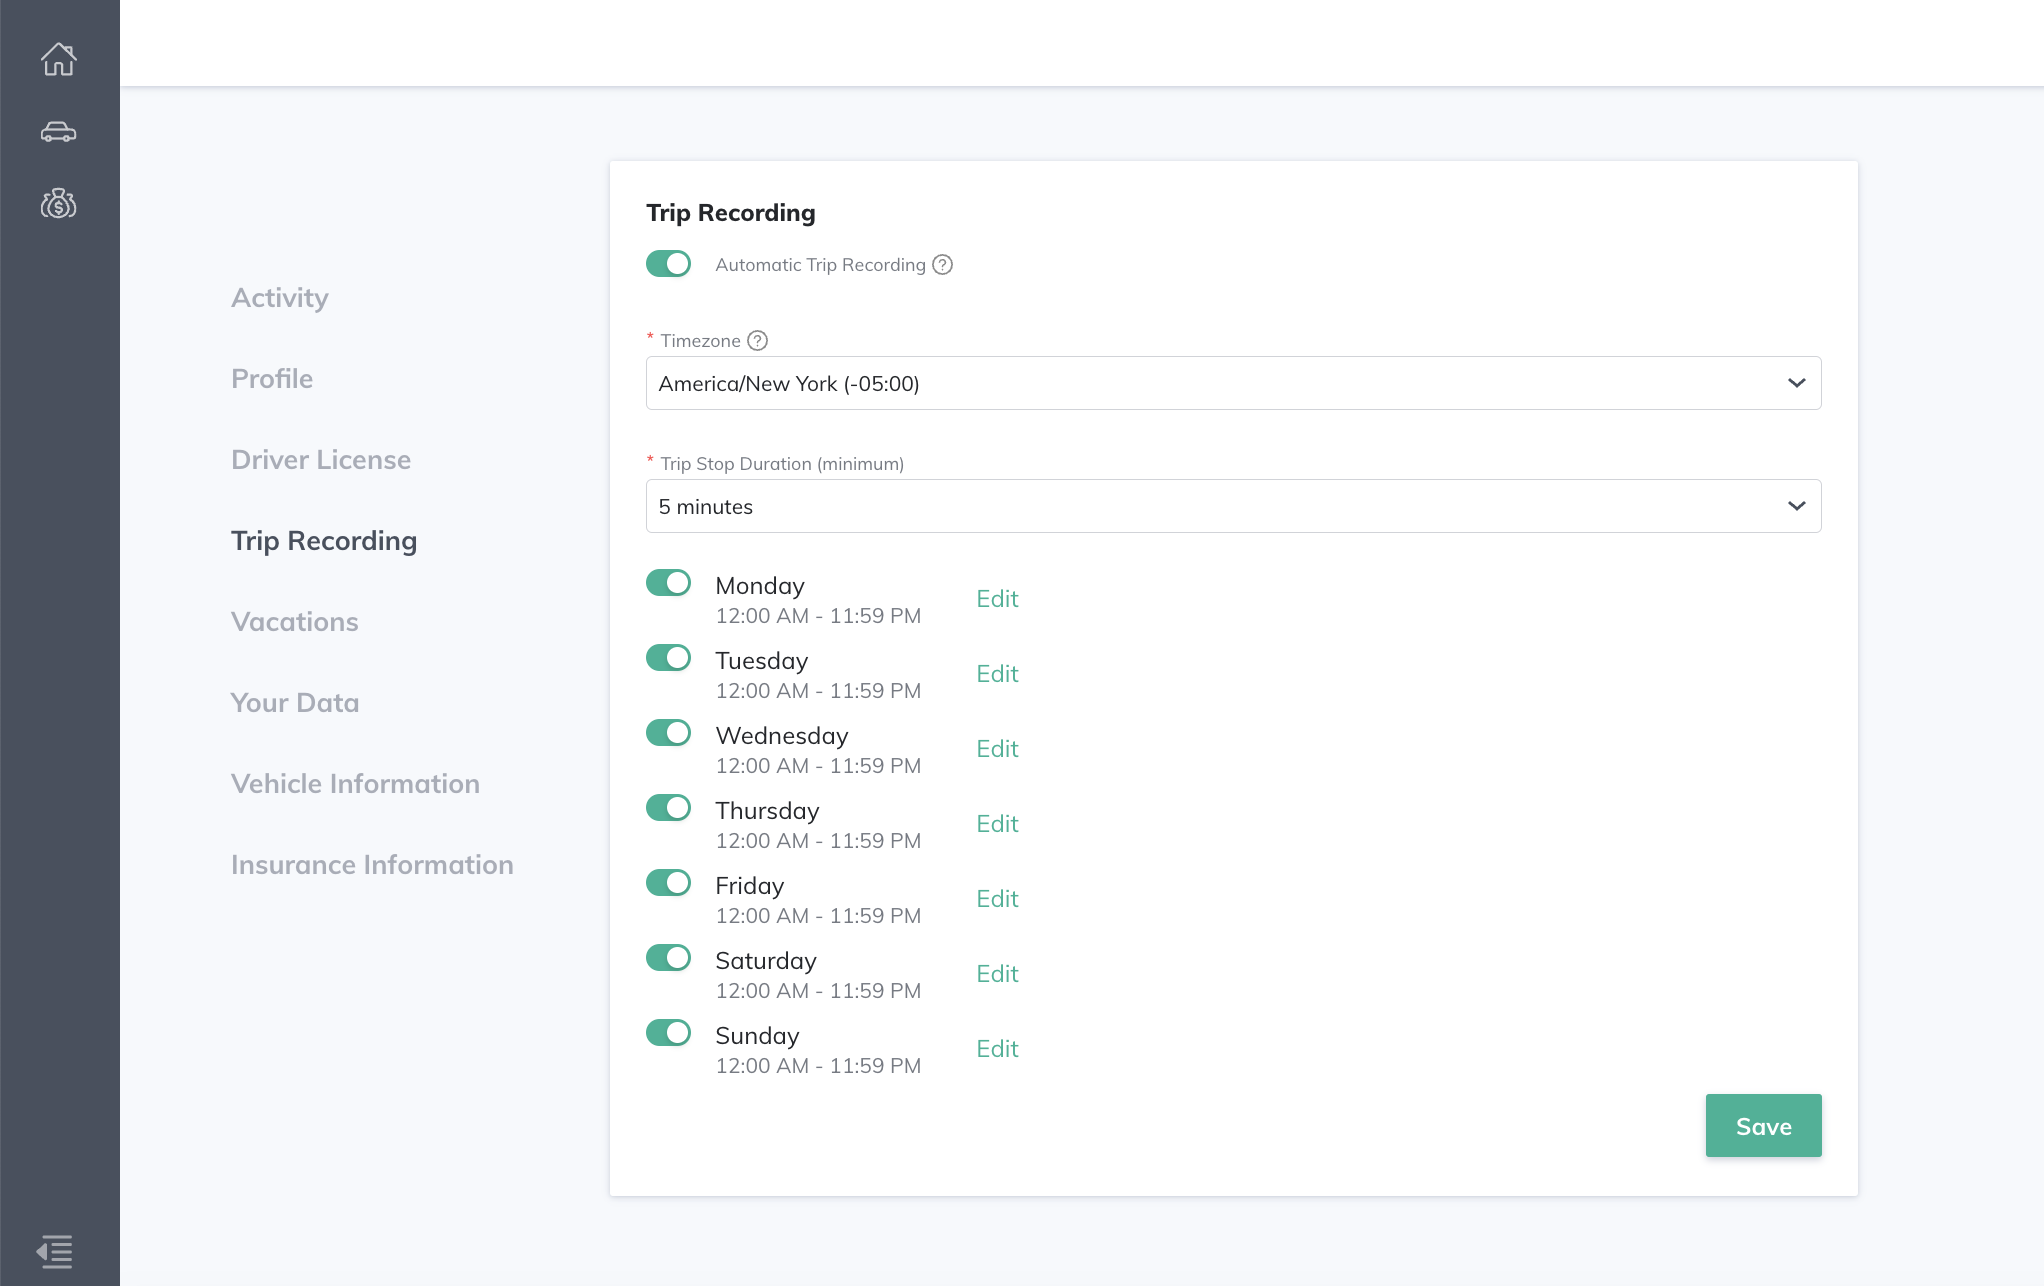Edit Wednesday's recording hours
2044x1286 pixels.
click(x=997, y=749)
